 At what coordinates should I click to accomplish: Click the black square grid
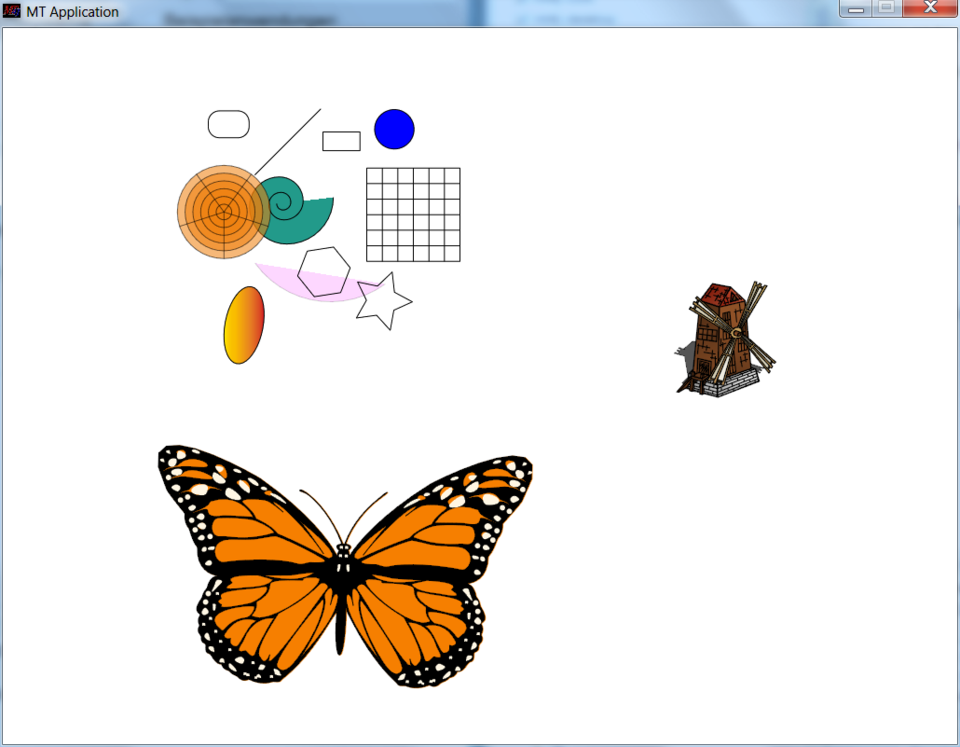[413, 214]
